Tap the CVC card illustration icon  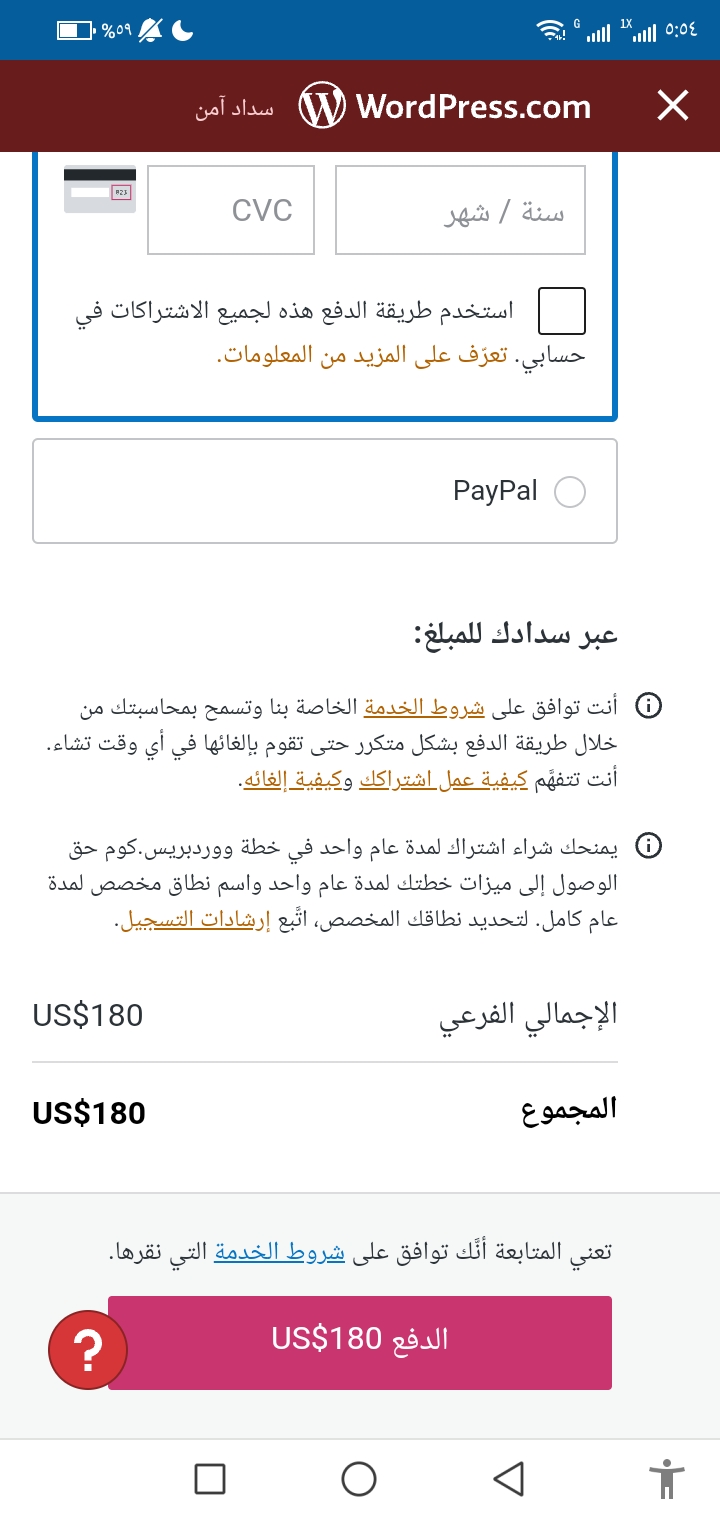[x=100, y=189]
